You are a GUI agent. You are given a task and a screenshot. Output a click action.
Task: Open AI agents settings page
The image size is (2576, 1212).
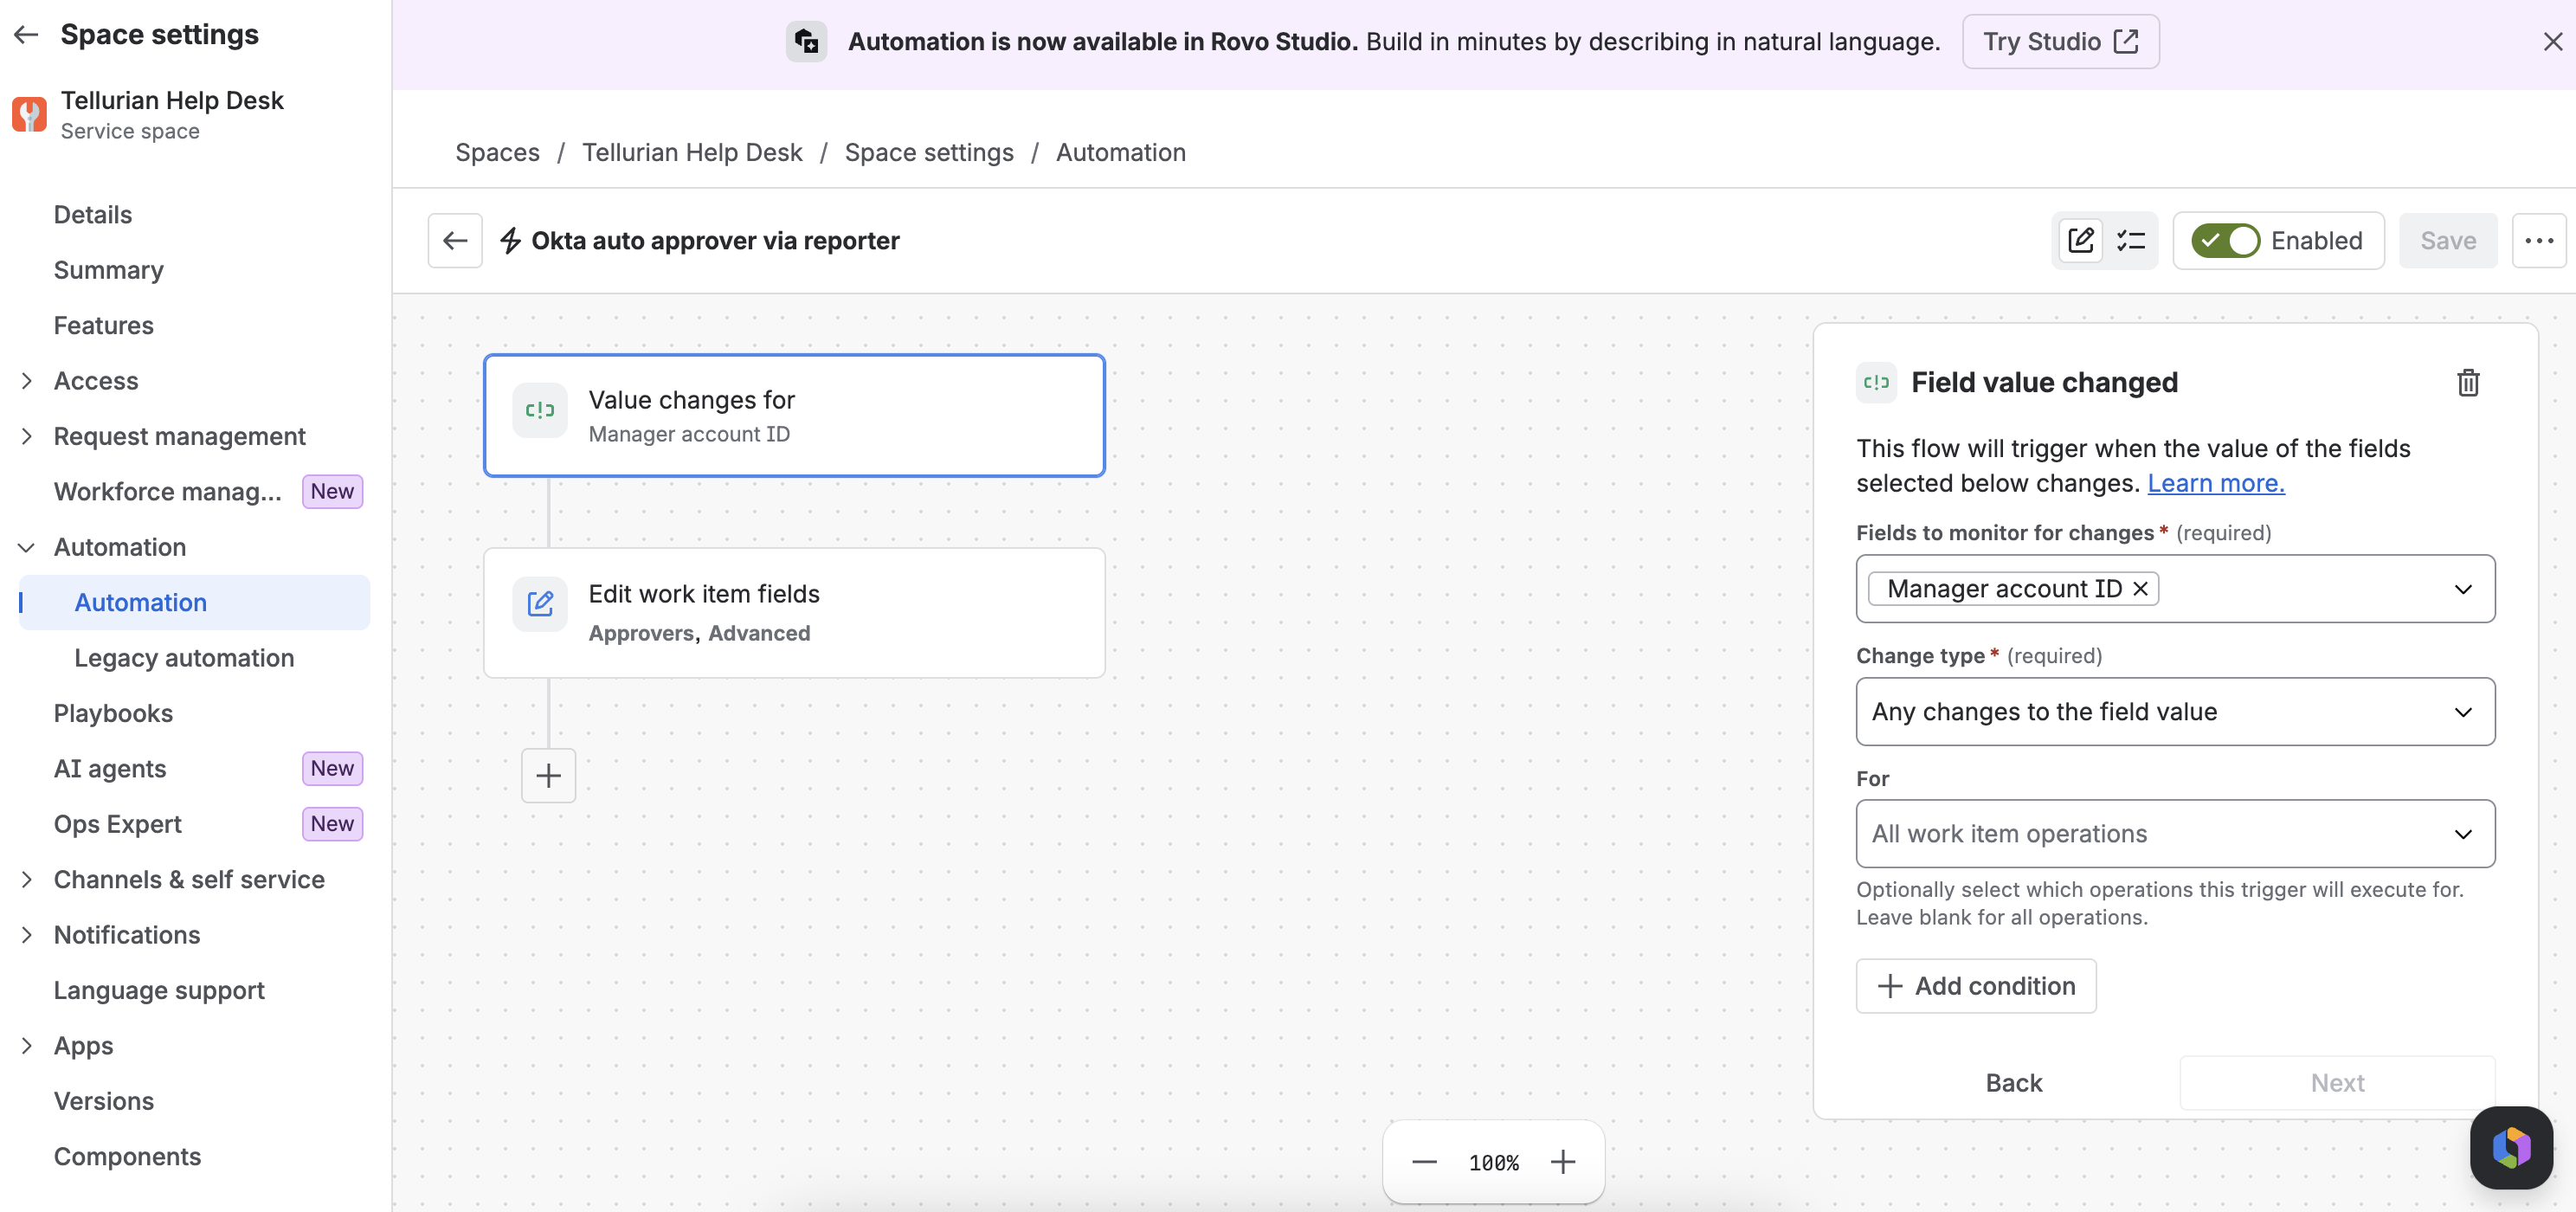110,768
